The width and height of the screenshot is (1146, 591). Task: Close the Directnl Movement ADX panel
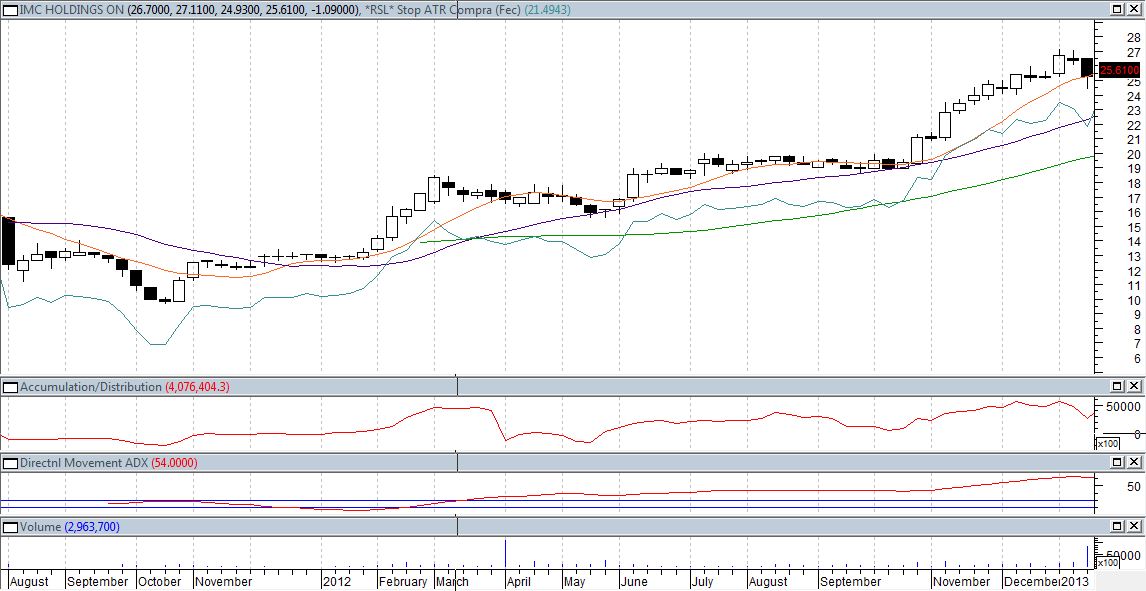[x=1135, y=463]
